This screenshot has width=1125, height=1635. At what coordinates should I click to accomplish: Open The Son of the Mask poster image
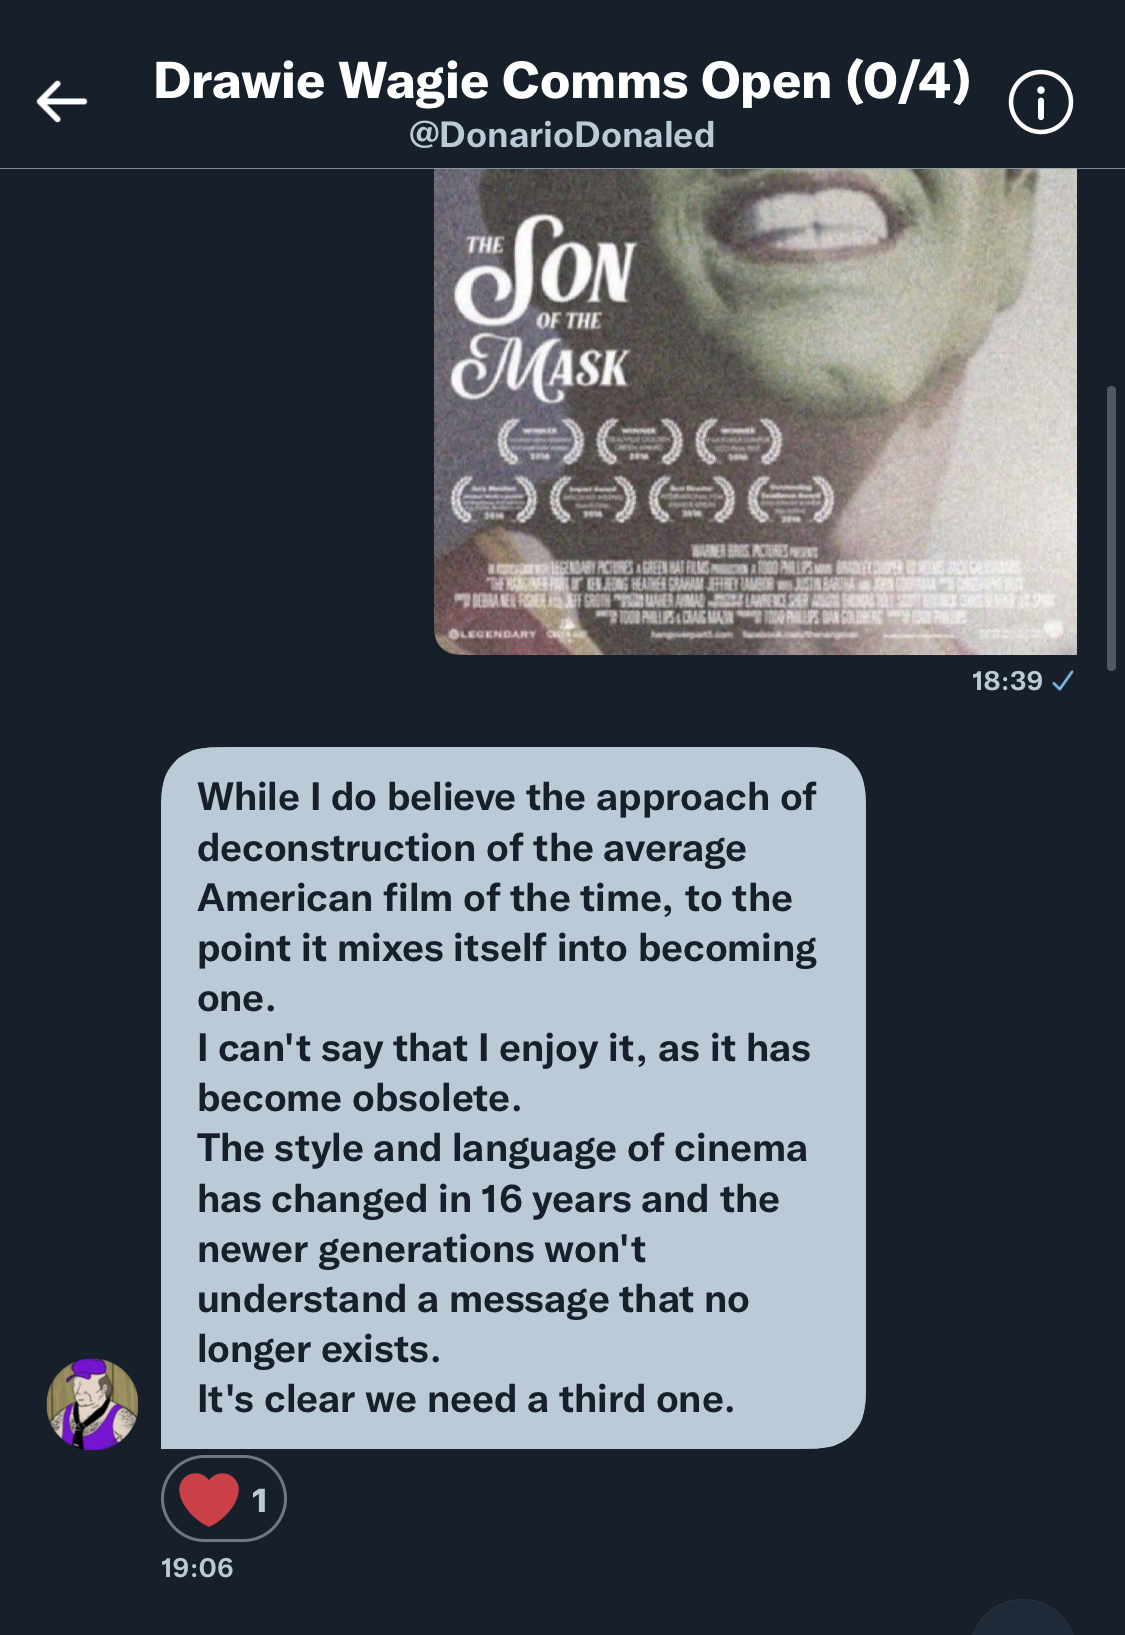[755, 412]
